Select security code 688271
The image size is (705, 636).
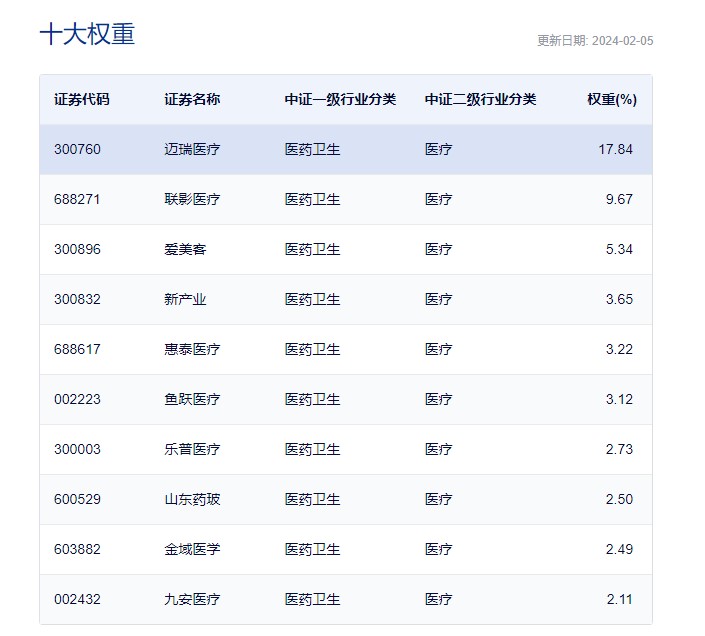click(x=77, y=199)
